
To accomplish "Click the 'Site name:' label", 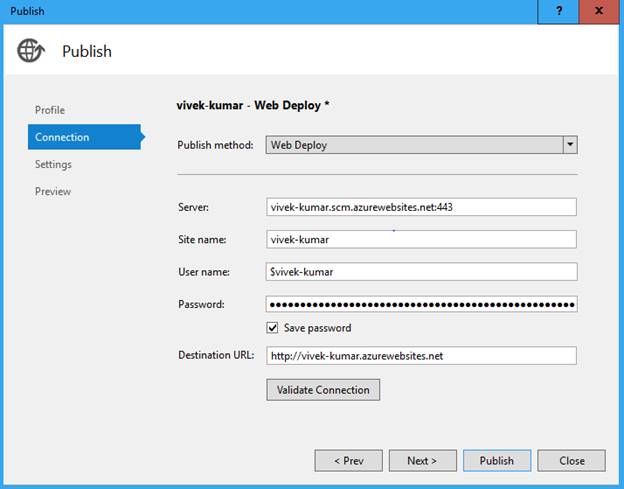I will pos(202,240).
